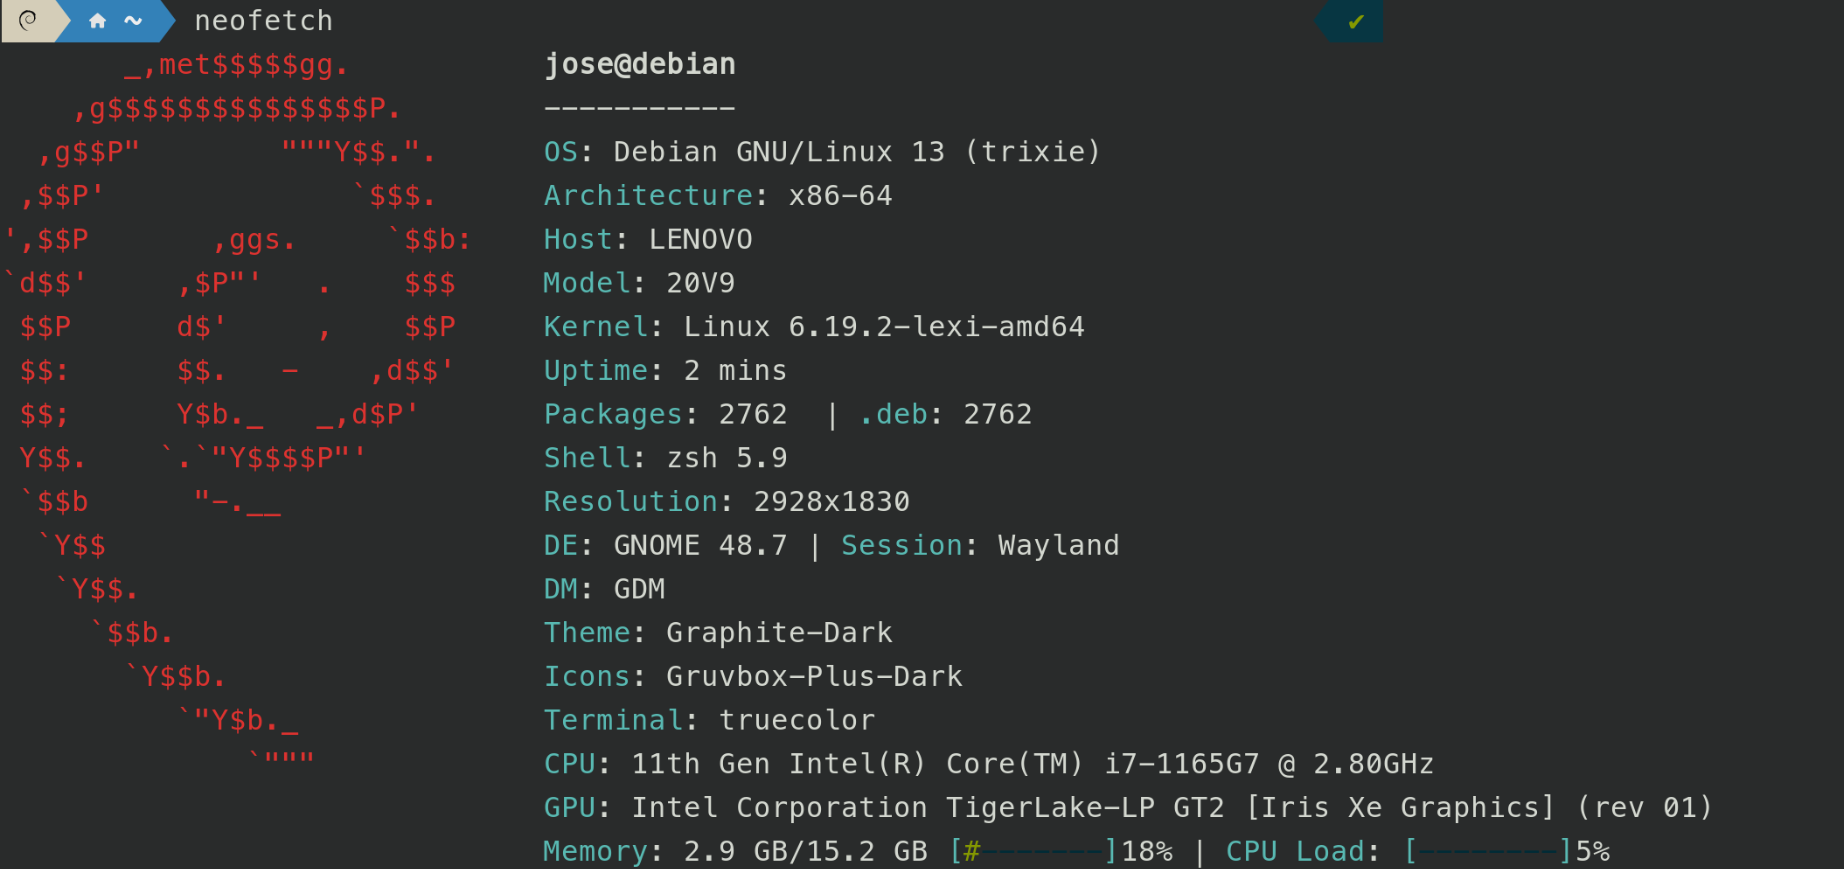Click the red Debian ASCII art logo
Screen dimensions: 1844x869
[236, 400]
